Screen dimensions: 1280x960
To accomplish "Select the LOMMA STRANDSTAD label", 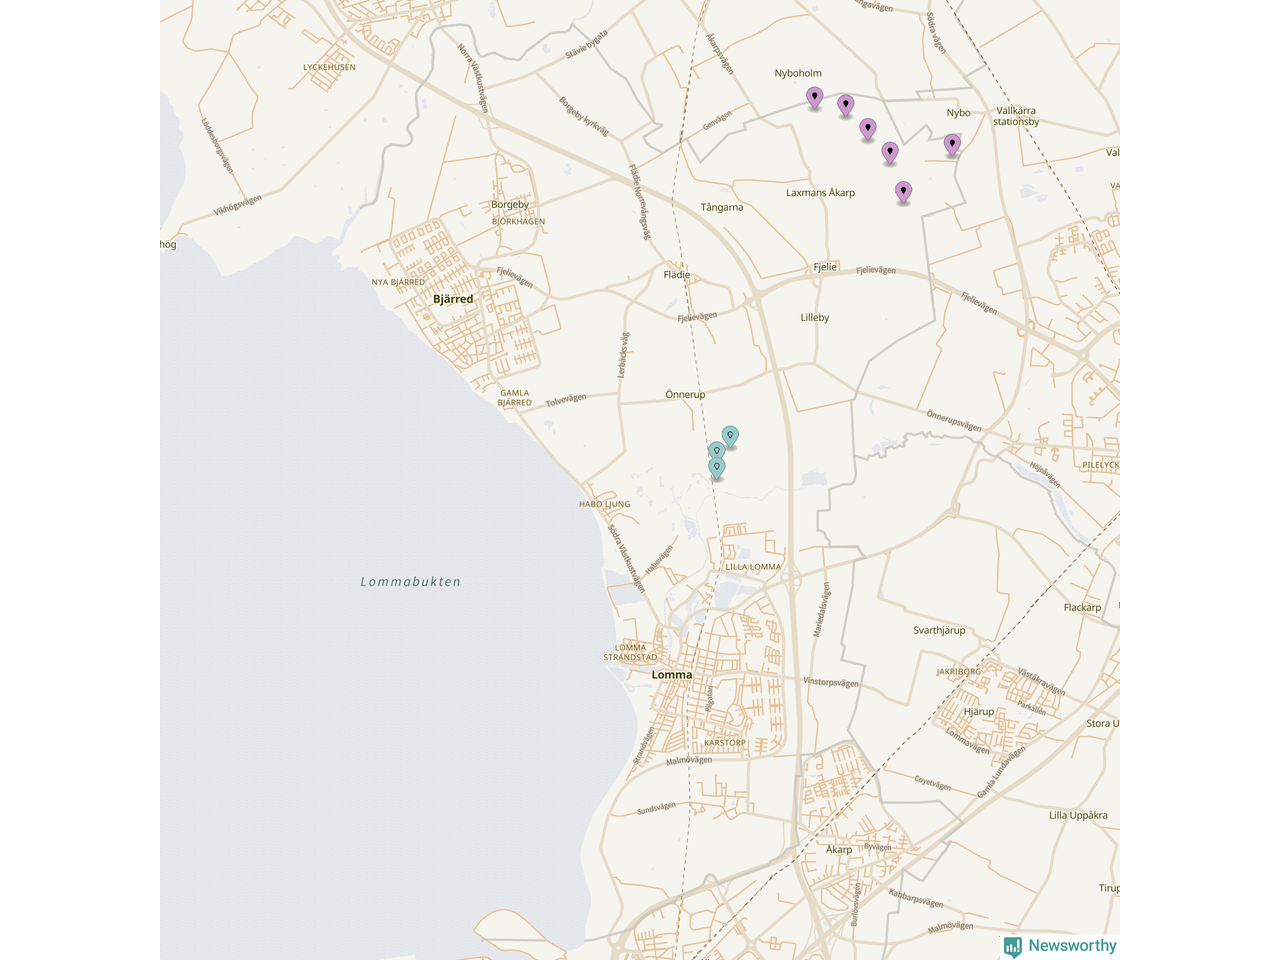I will [631, 653].
